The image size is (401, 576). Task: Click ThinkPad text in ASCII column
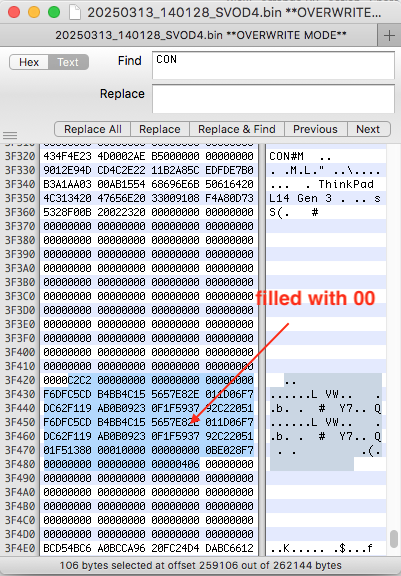tap(346, 184)
